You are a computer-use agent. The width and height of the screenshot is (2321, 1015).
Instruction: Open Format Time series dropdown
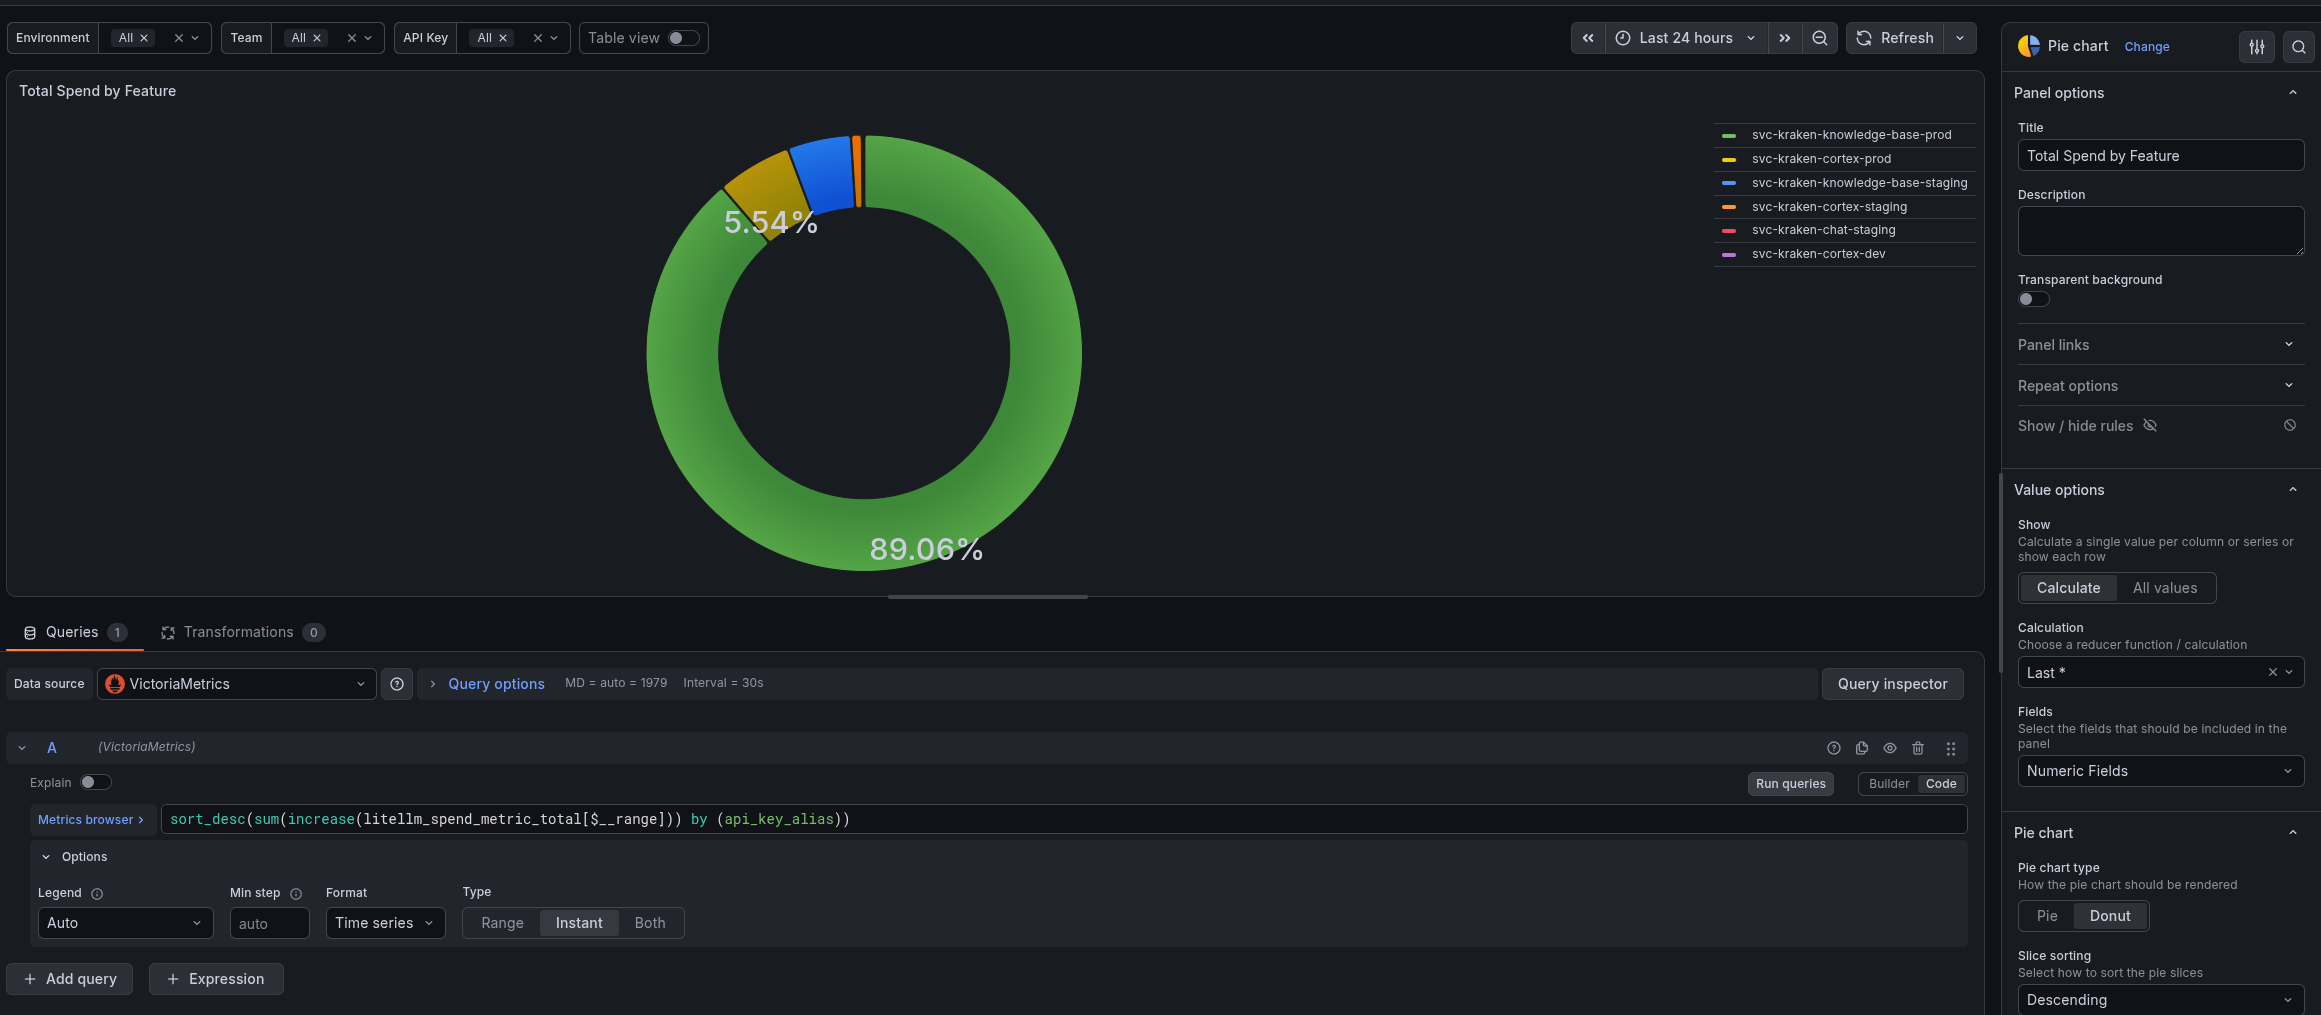point(385,923)
